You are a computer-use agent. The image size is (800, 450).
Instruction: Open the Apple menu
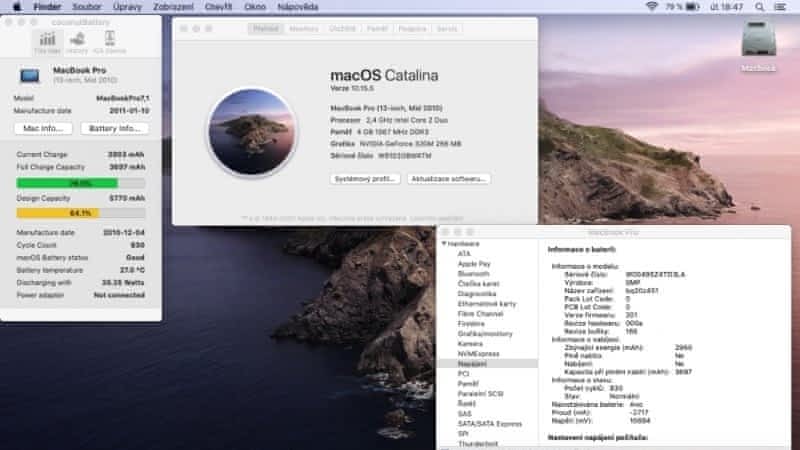coord(17,7)
